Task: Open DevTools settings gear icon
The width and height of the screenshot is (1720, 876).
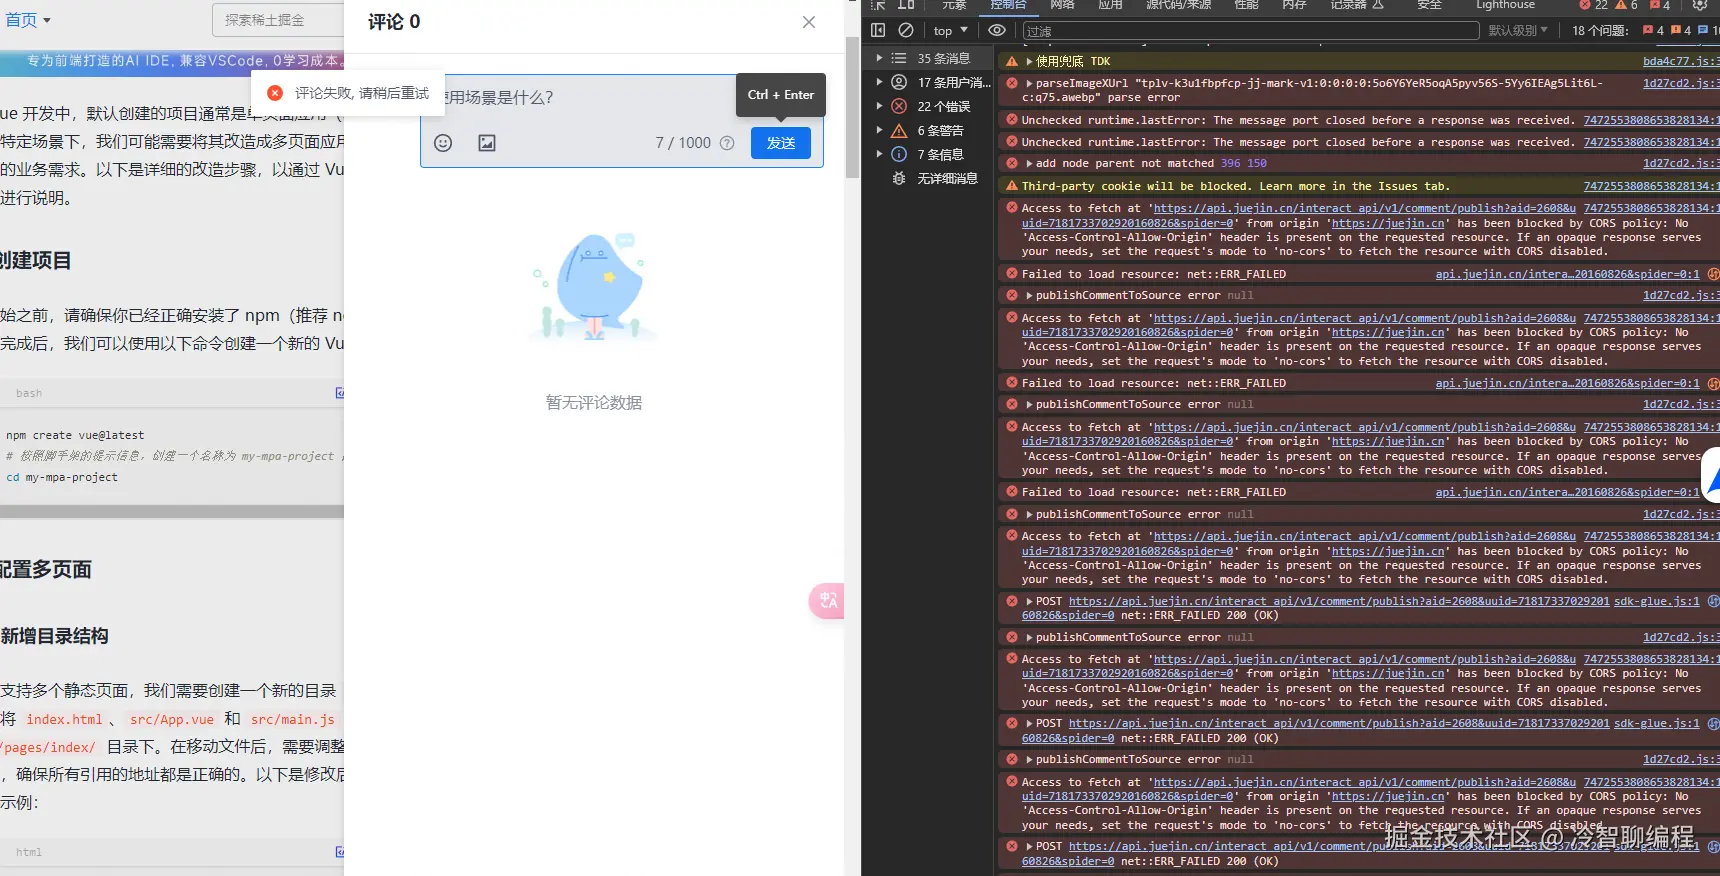Action: 1699,5
